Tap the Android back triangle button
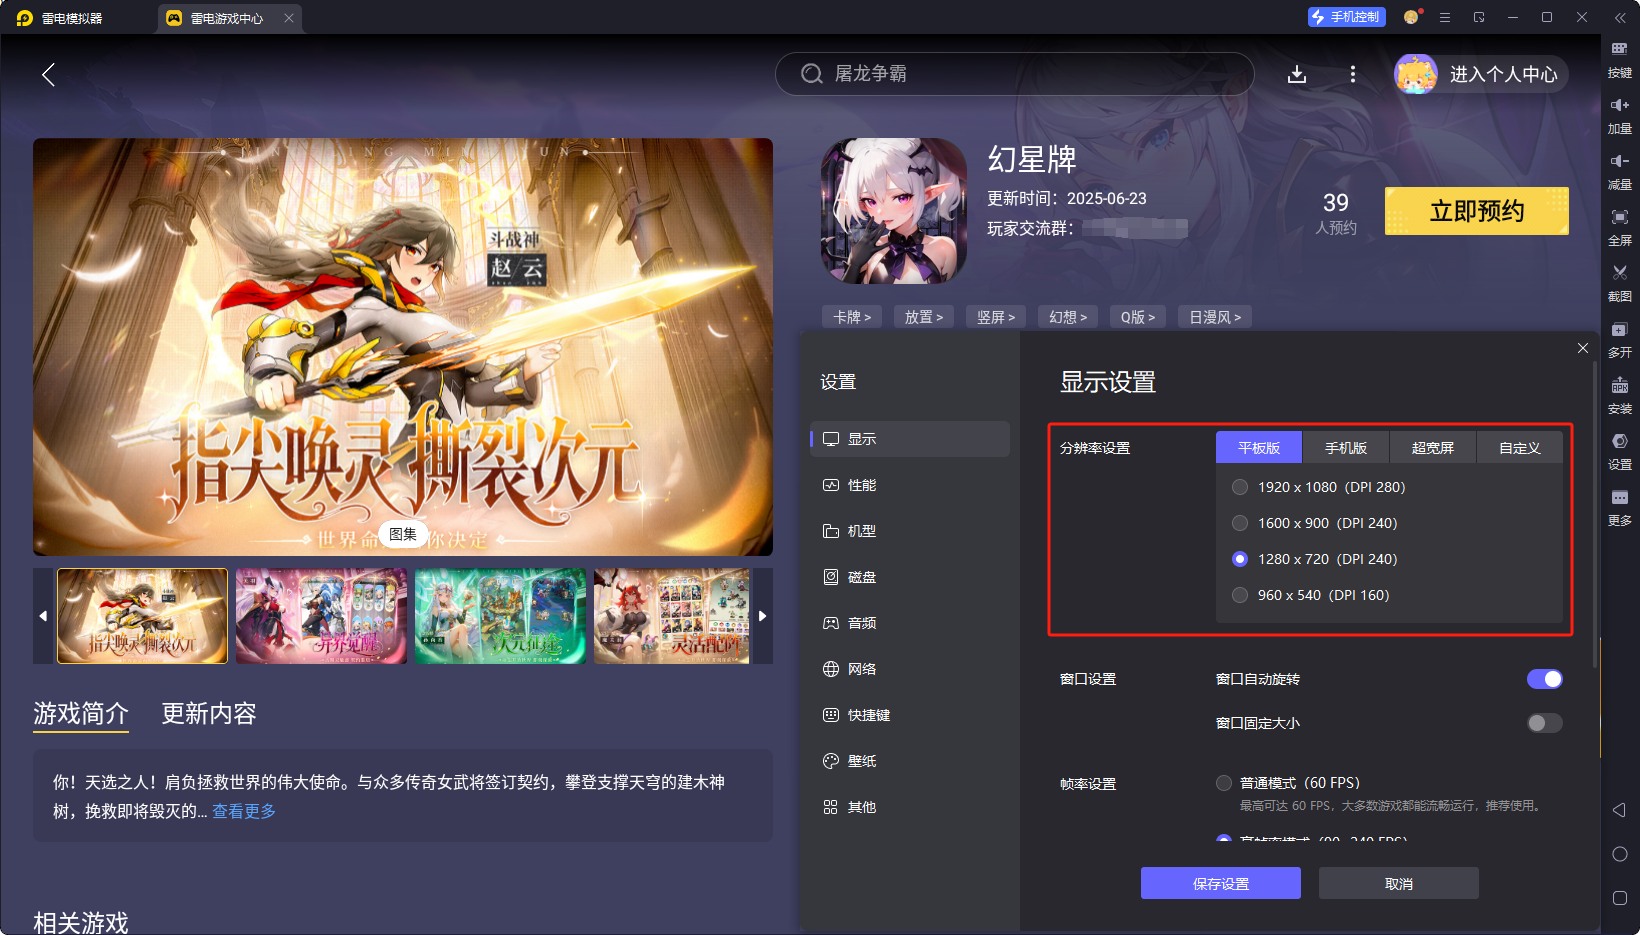Screen dimensions: 1640x935 [1620, 810]
